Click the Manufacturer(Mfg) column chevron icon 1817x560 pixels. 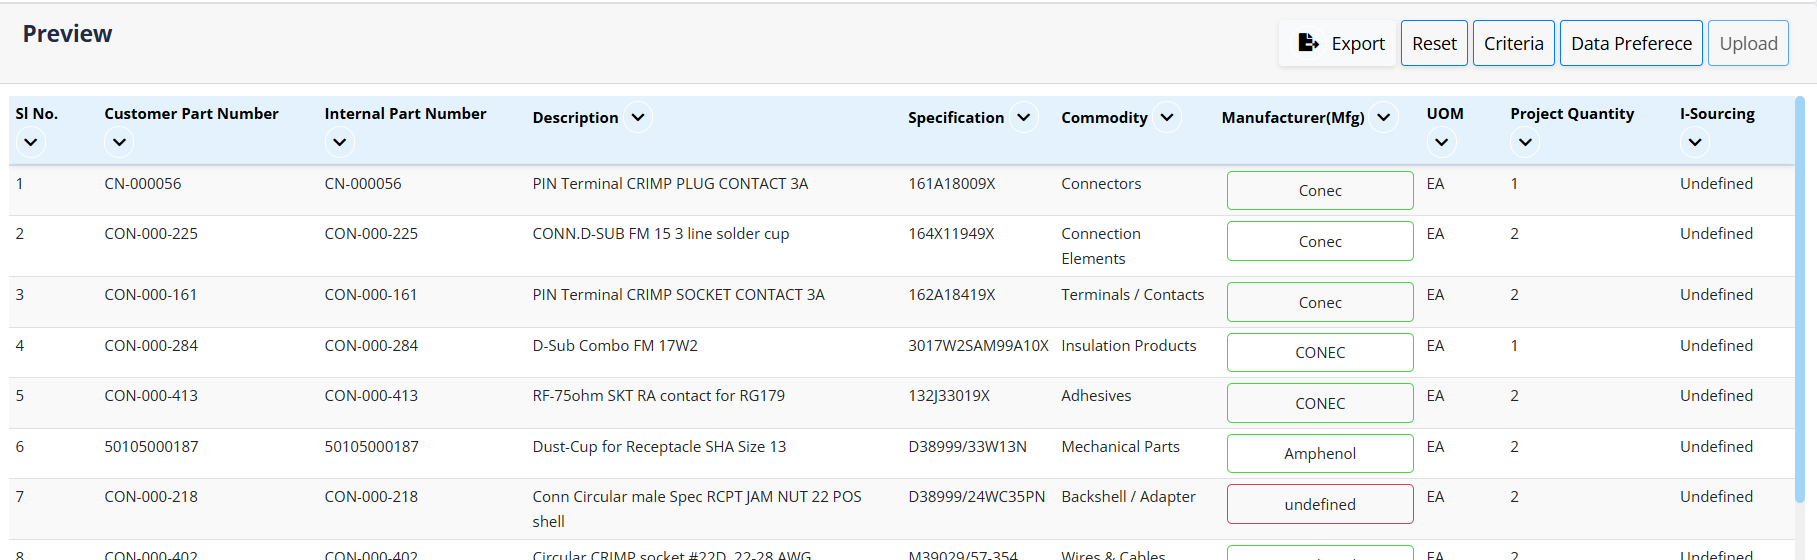pos(1384,117)
